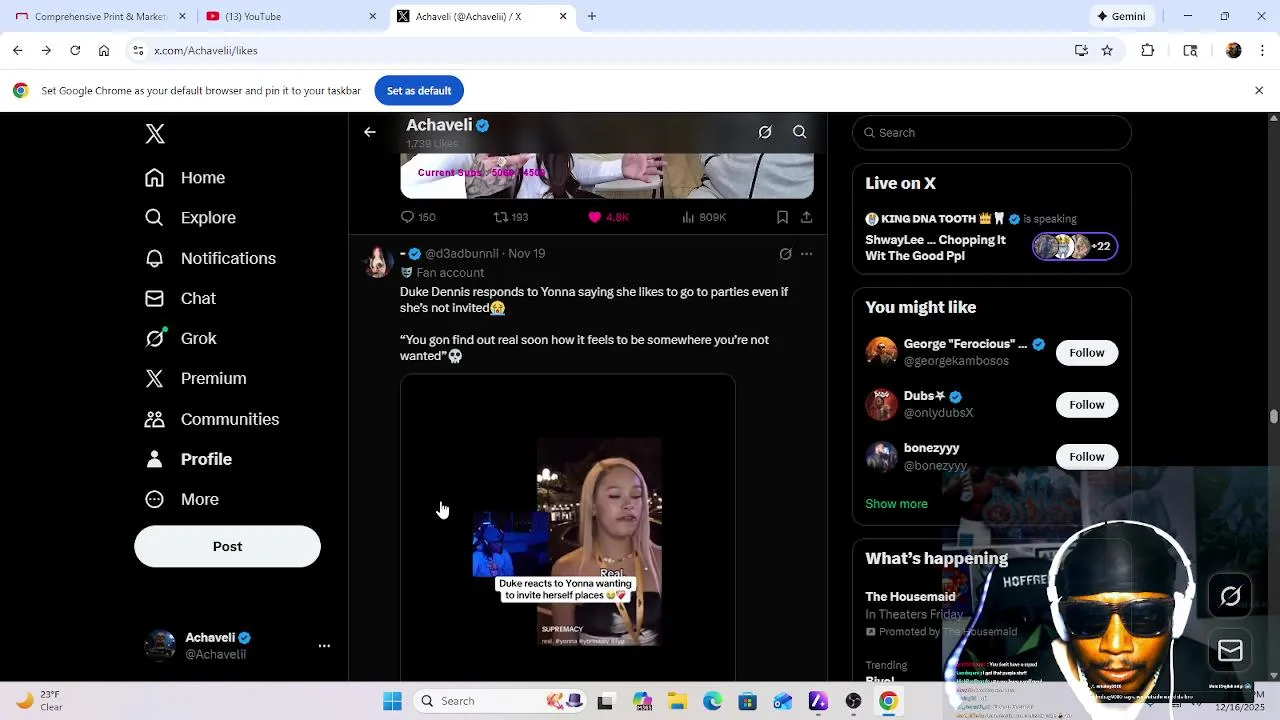Click the site information icon in address bar

coord(140,50)
